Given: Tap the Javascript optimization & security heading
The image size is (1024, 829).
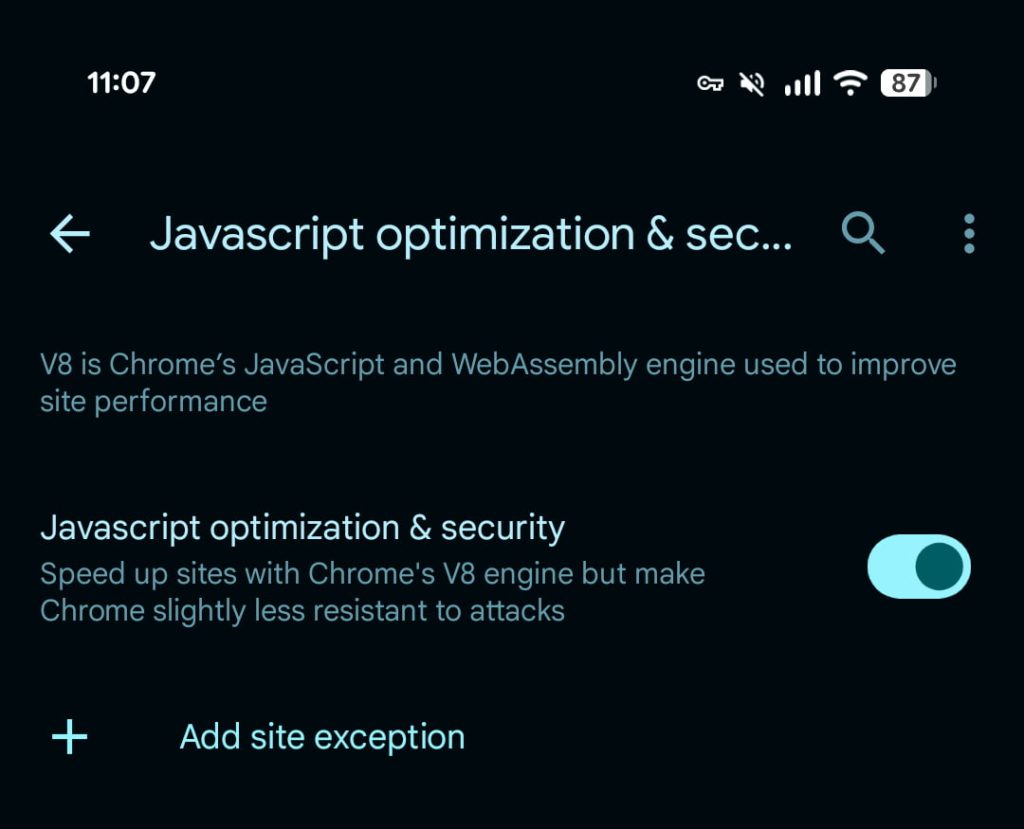Looking at the screenshot, I should coord(300,527).
